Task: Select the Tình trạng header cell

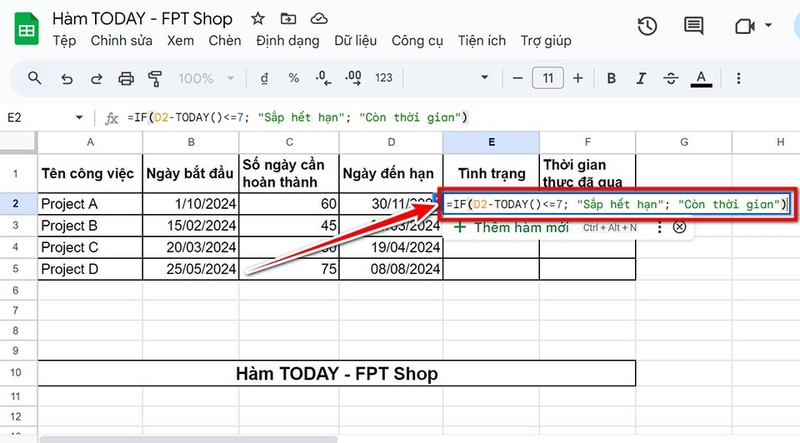Action: [491, 174]
